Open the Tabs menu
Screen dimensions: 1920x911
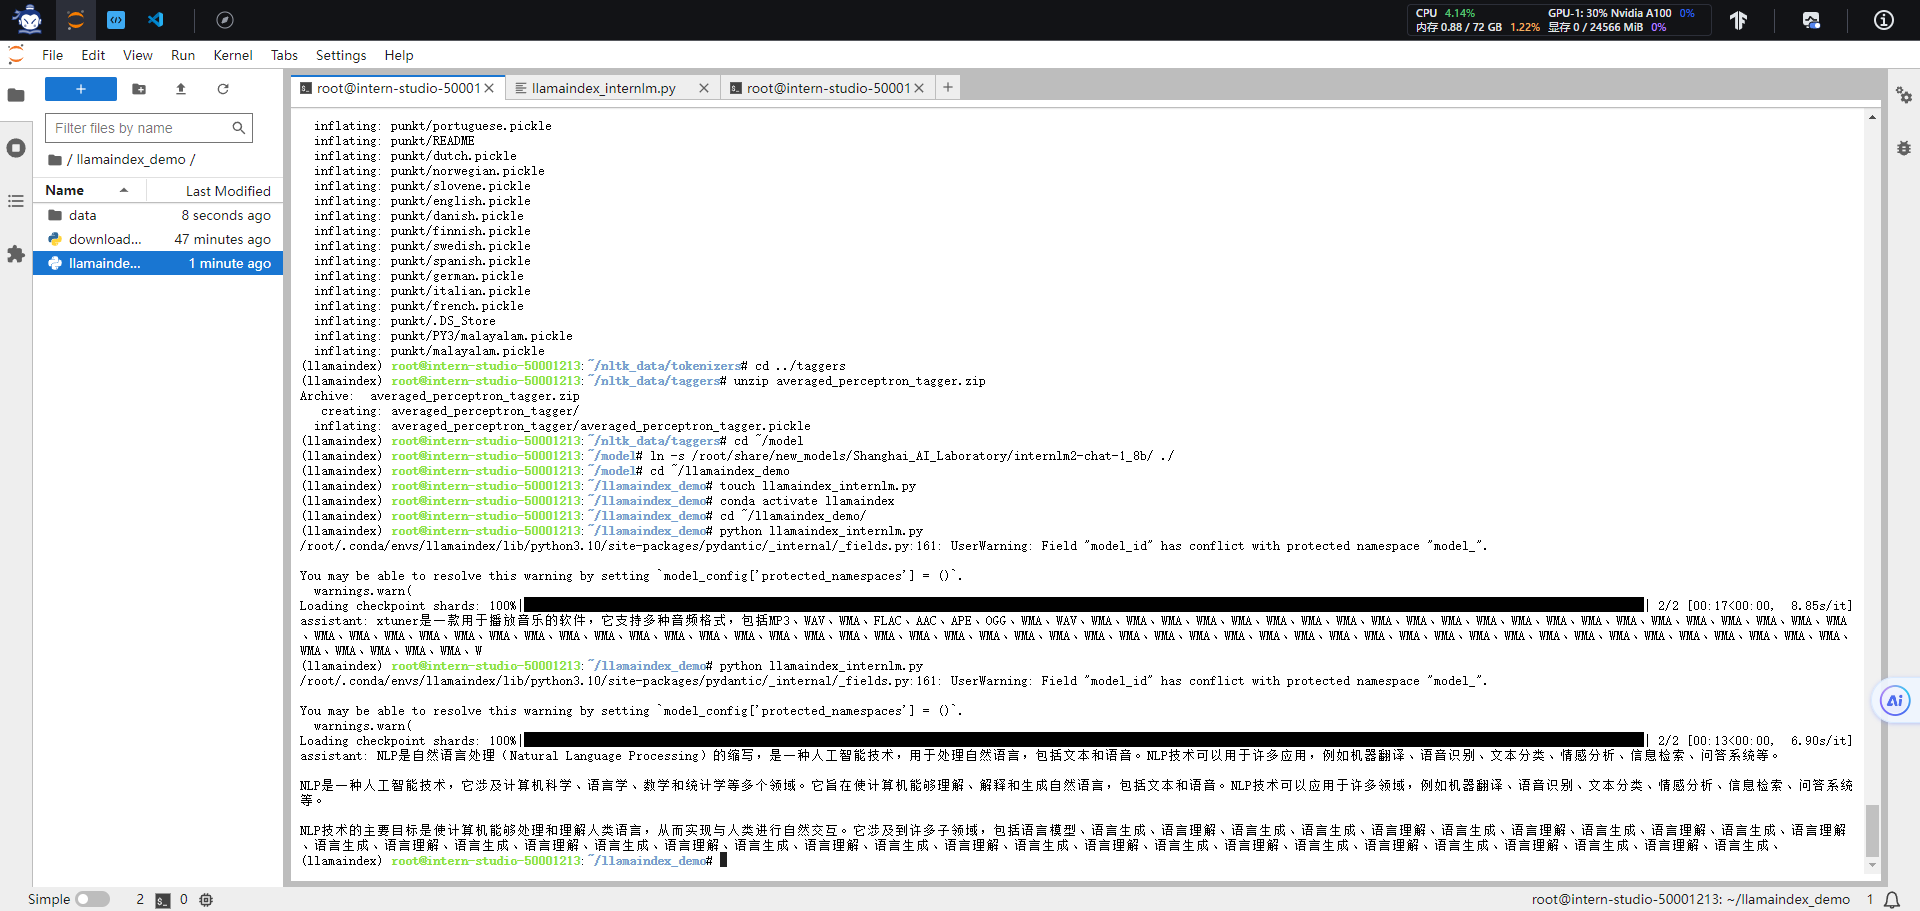pyautogui.click(x=284, y=55)
